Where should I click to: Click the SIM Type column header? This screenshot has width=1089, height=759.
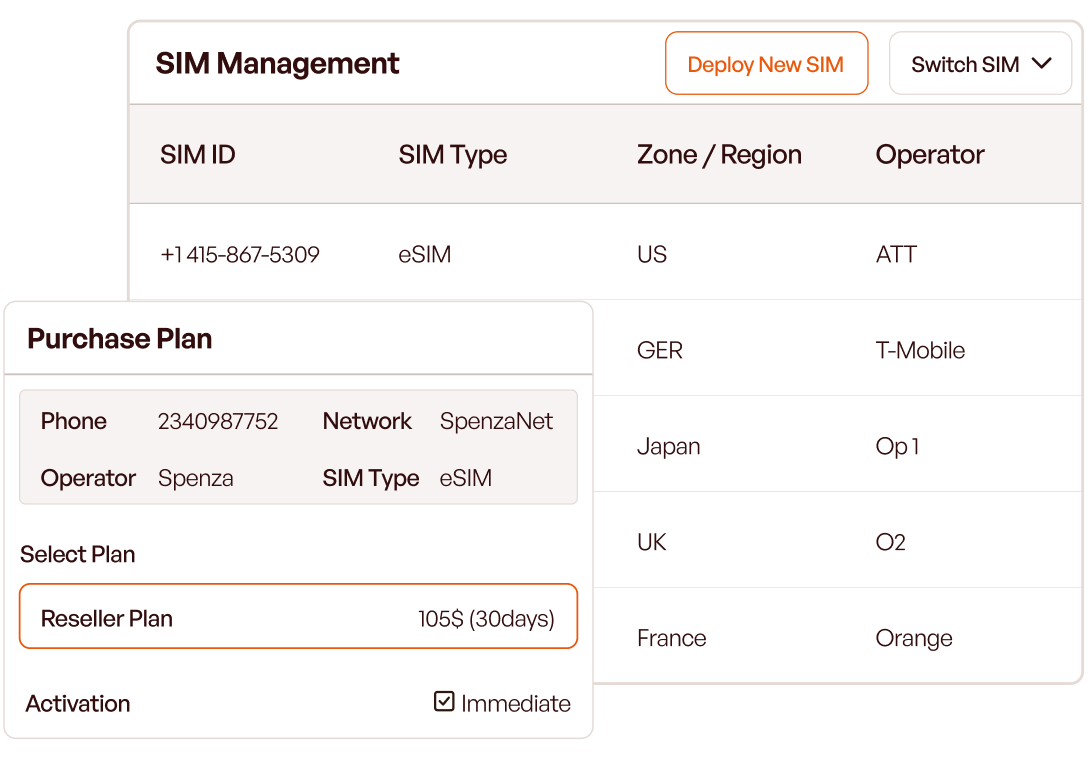[452, 155]
